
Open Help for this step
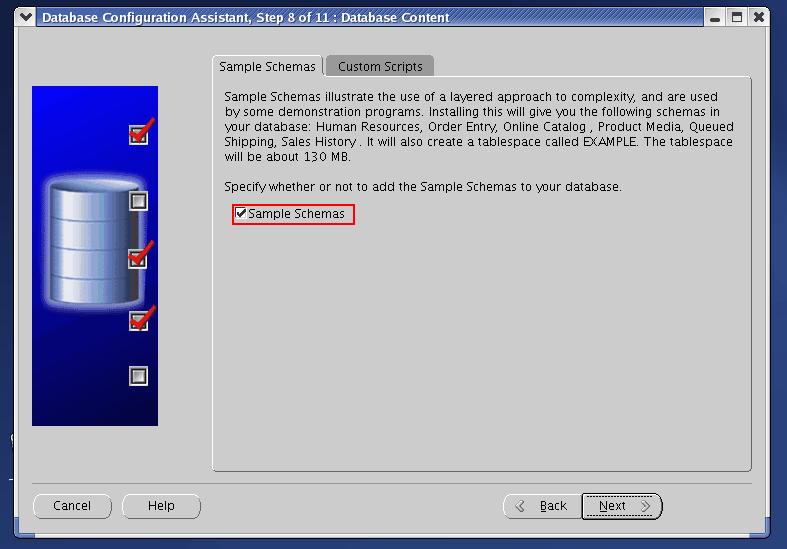click(x=161, y=506)
